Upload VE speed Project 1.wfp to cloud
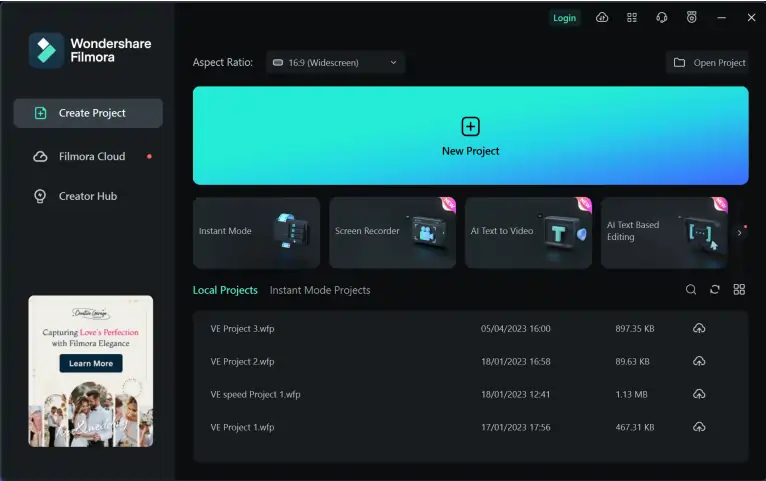This screenshot has width=766, height=481. pyautogui.click(x=699, y=394)
